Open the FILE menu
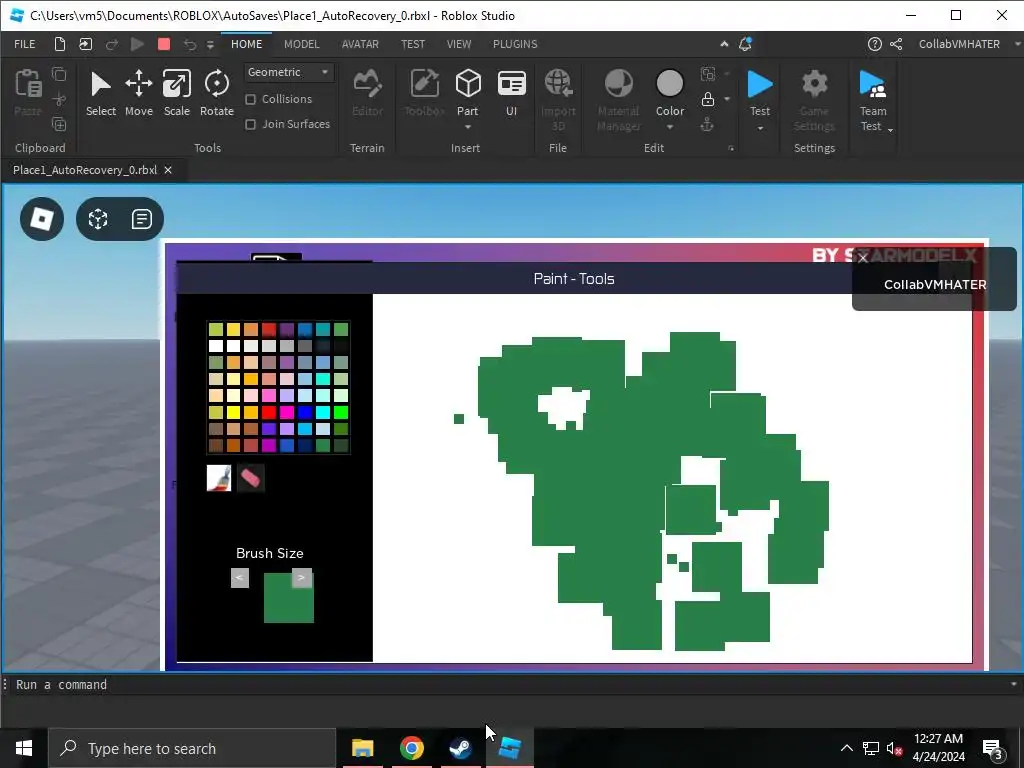Viewport: 1024px width, 768px height. coord(25,44)
